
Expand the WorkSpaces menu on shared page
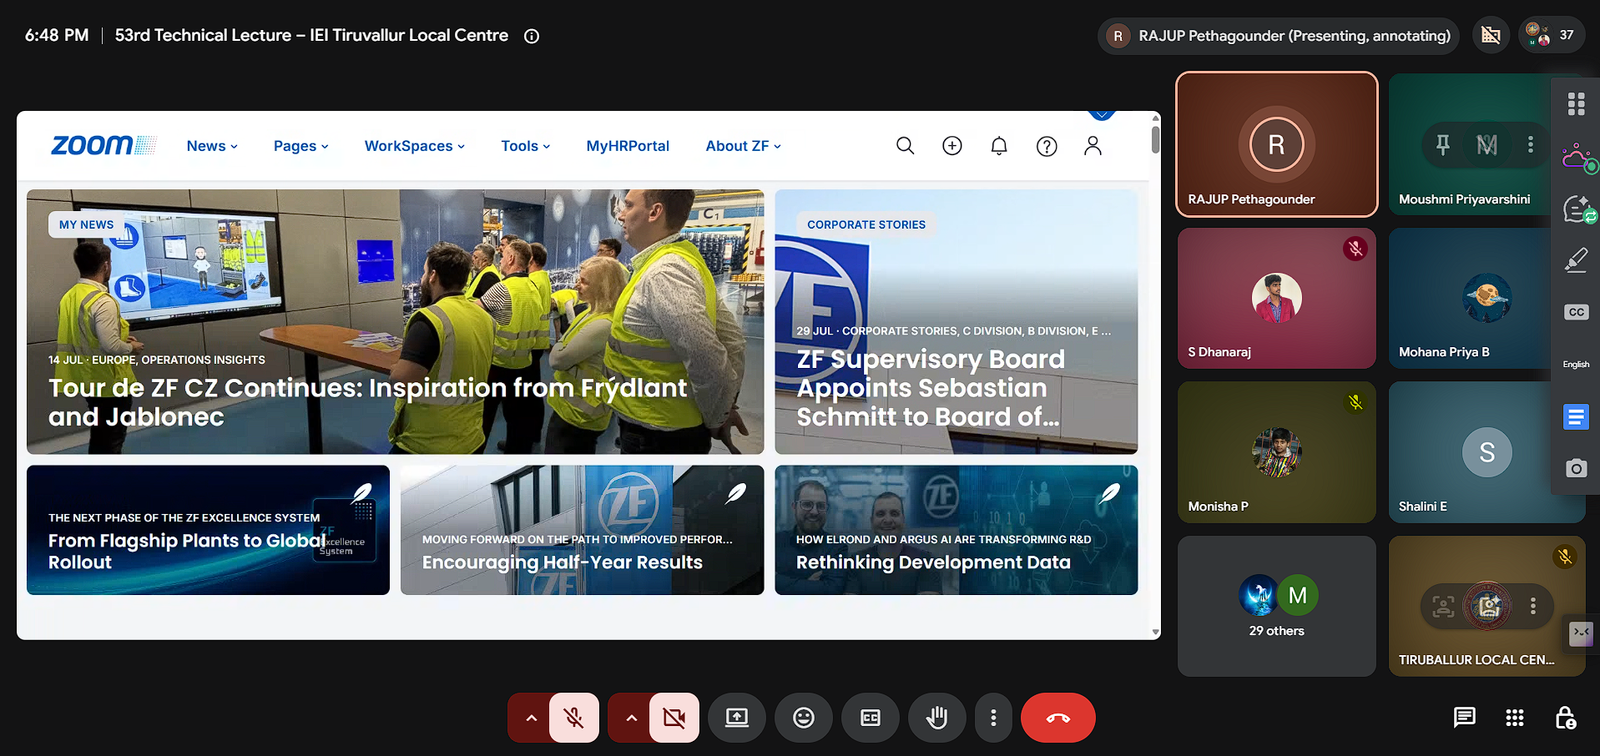(414, 146)
